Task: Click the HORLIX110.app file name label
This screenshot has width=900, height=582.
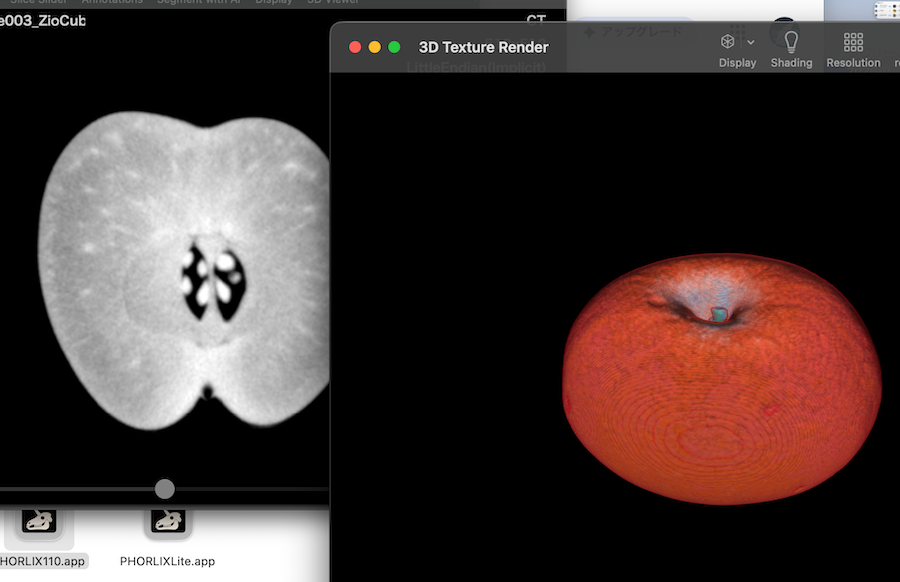Action: coord(42,561)
